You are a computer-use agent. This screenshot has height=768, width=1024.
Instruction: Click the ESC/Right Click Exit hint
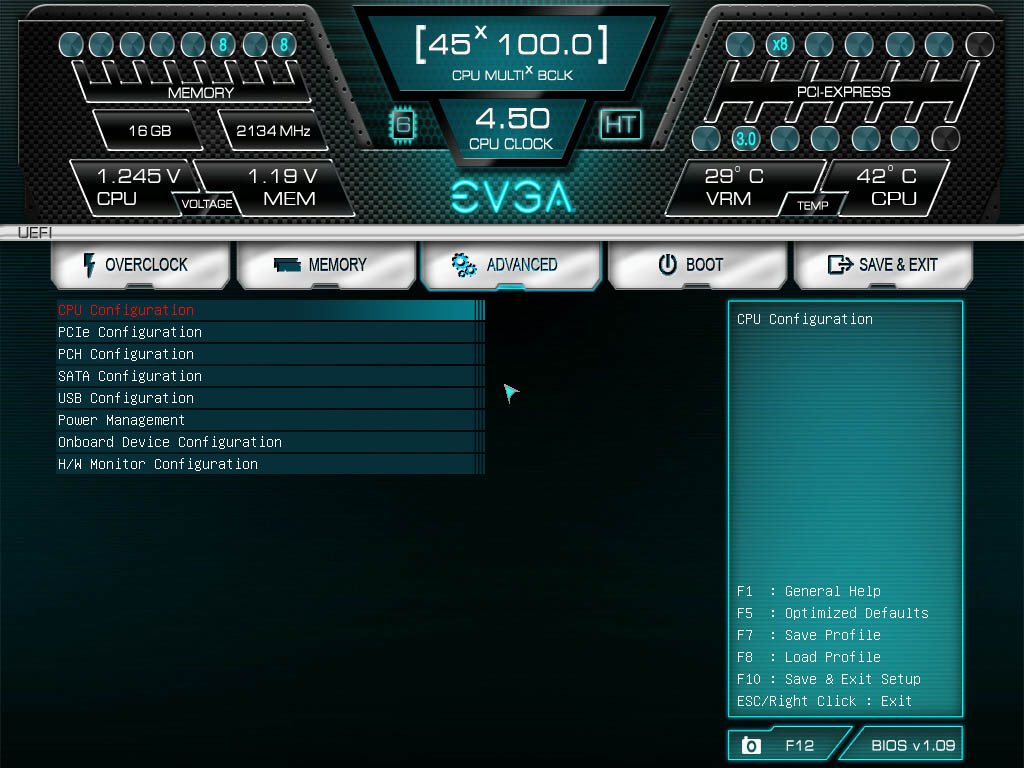coord(824,701)
